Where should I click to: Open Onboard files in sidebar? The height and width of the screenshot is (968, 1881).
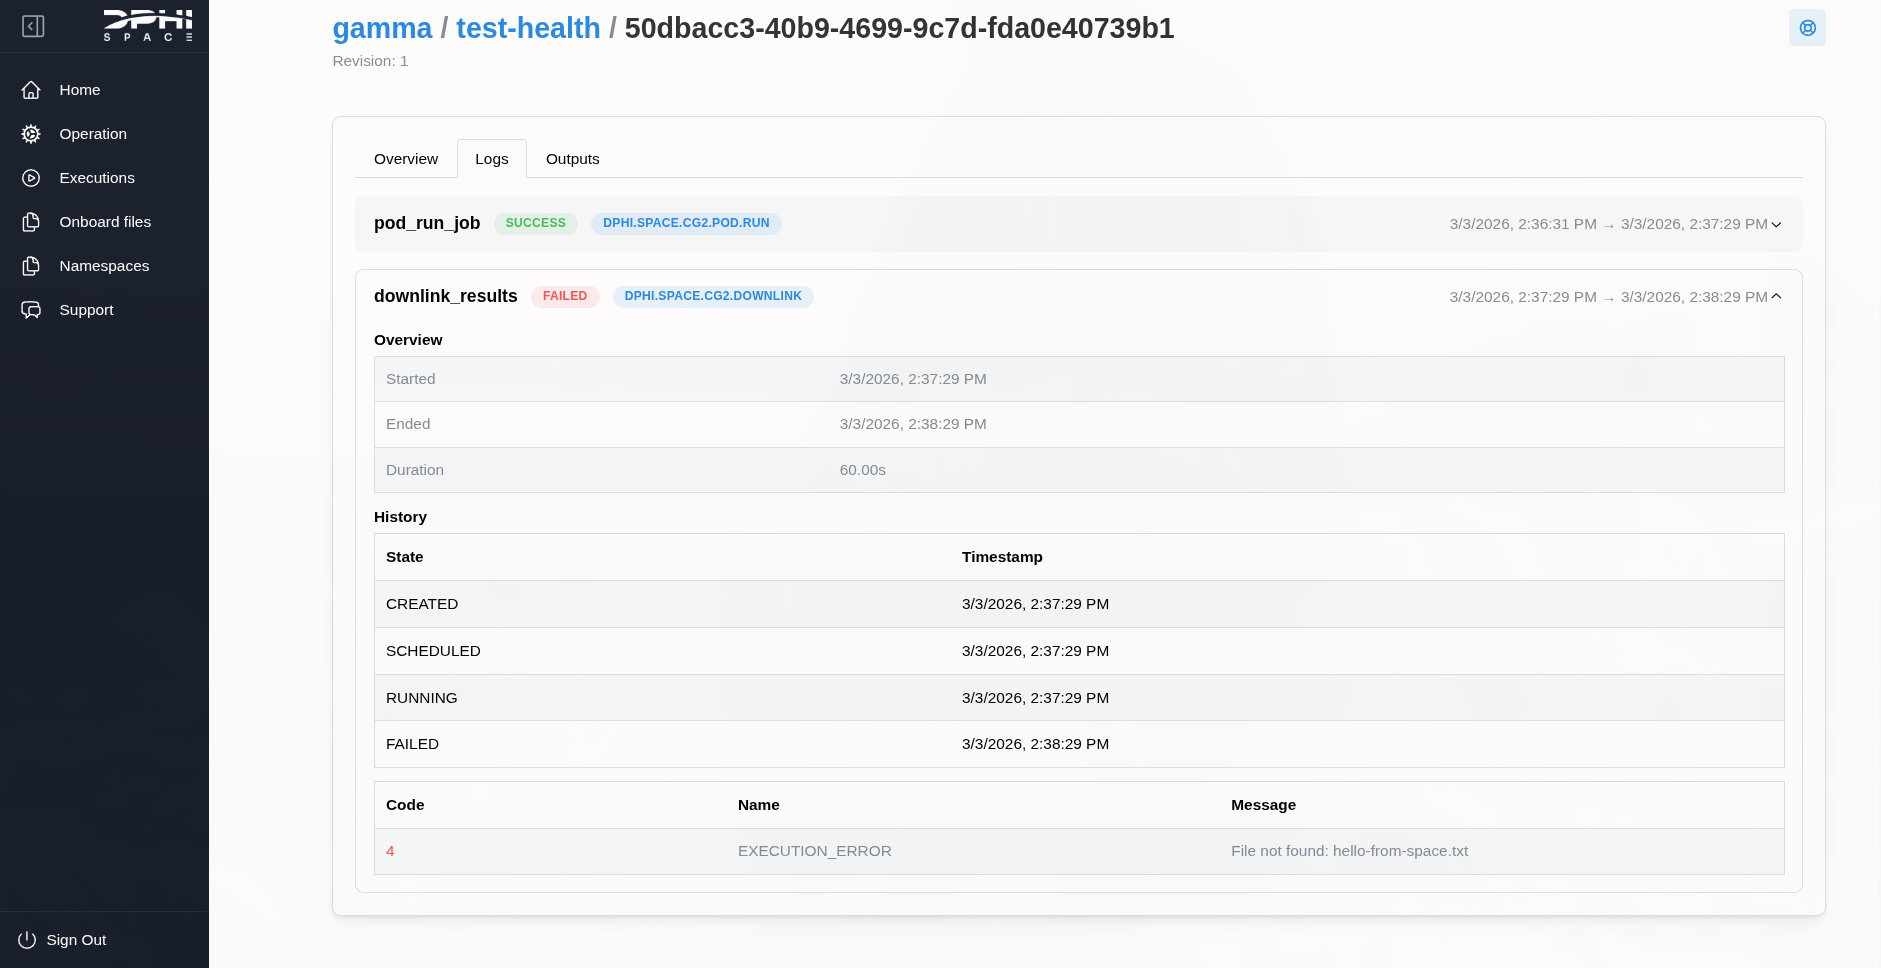(x=105, y=222)
